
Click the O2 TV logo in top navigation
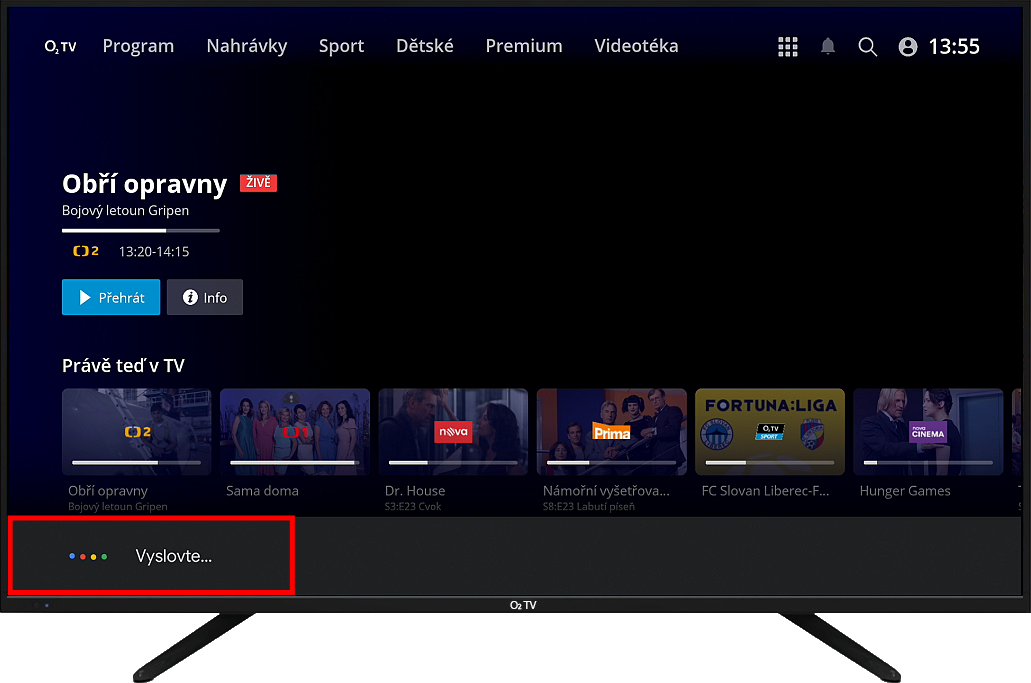(60, 47)
